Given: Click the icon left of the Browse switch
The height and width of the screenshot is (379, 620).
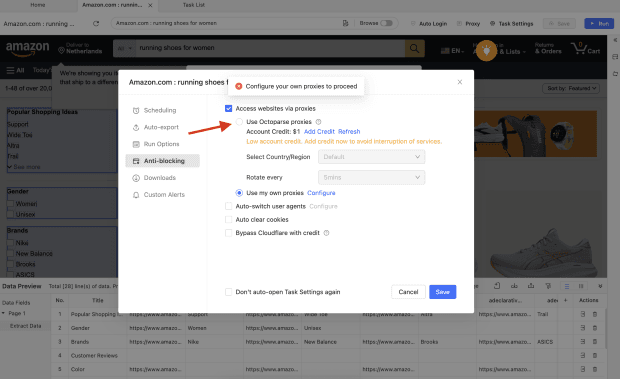Looking at the screenshot, I should 345,23.
